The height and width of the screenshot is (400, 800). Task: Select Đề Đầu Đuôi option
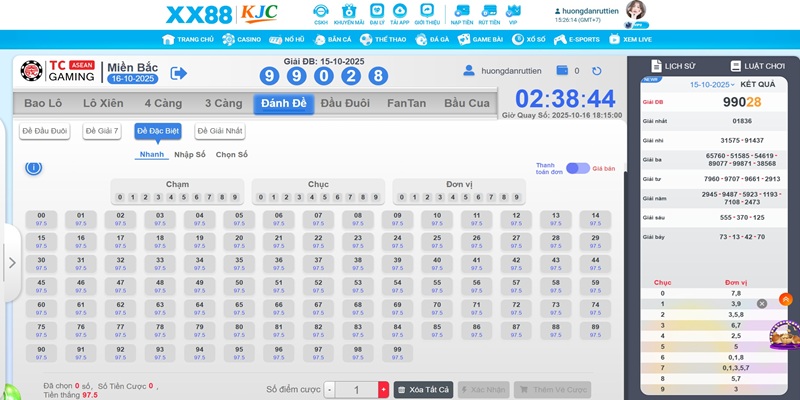(x=45, y=131)
